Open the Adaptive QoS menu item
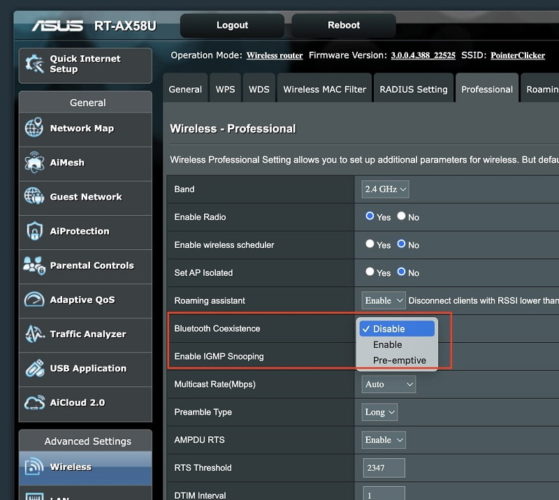 [85, 300]
